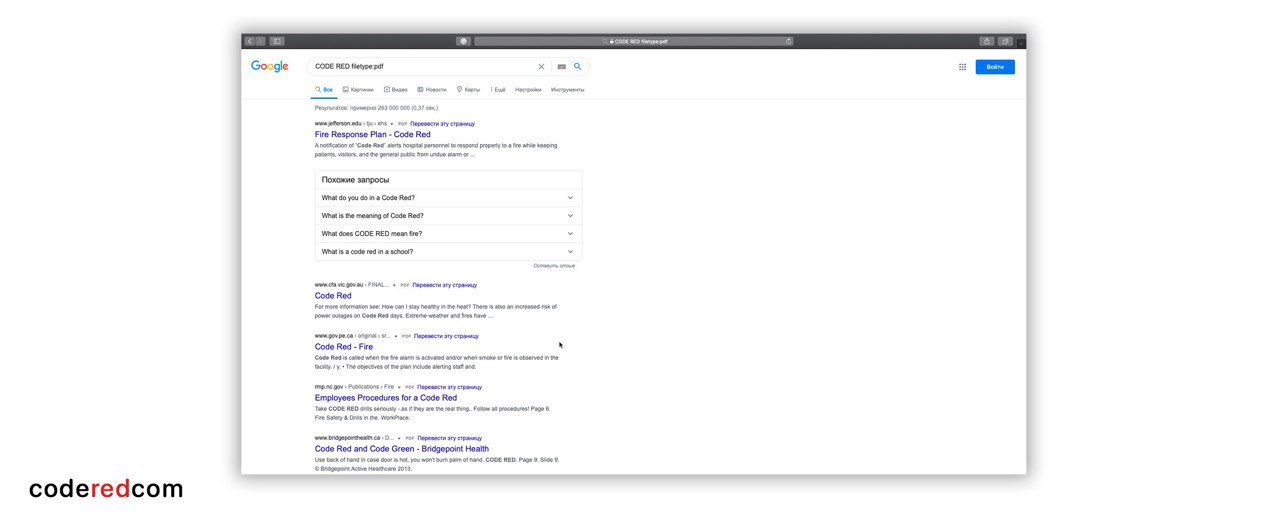Click Перевести эту страницу for rmp.nc.gov result
The image size is (1280, 512).
click(449, 387)
